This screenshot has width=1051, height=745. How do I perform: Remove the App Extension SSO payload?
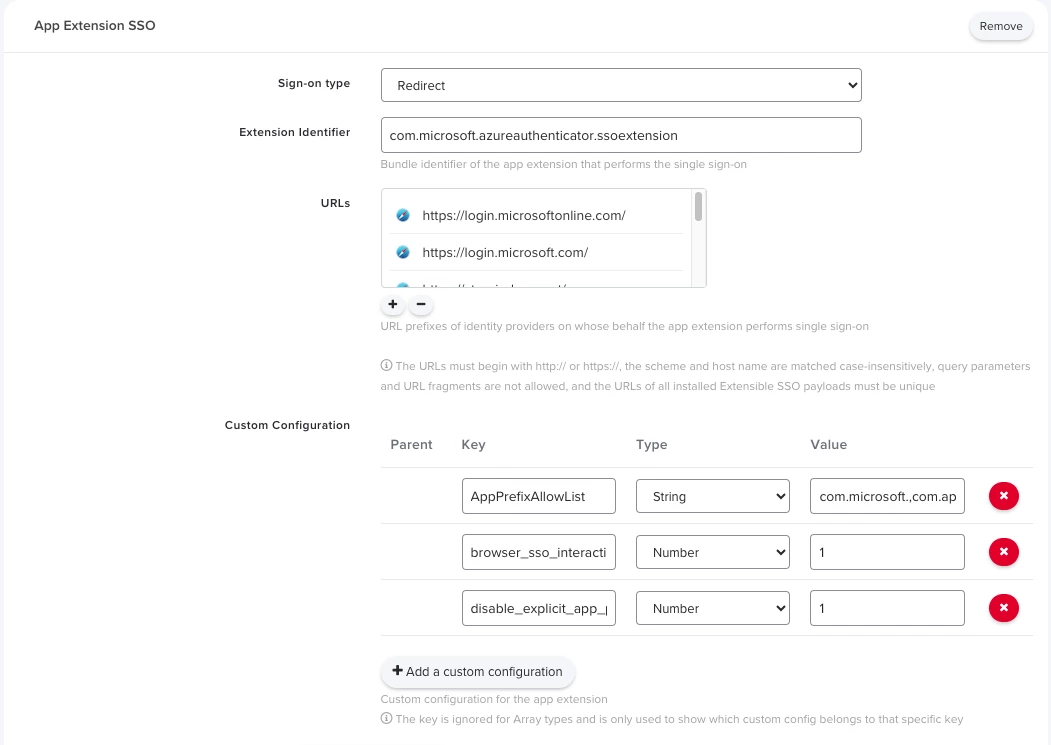pyautogui.click(x=1001, y=26)
